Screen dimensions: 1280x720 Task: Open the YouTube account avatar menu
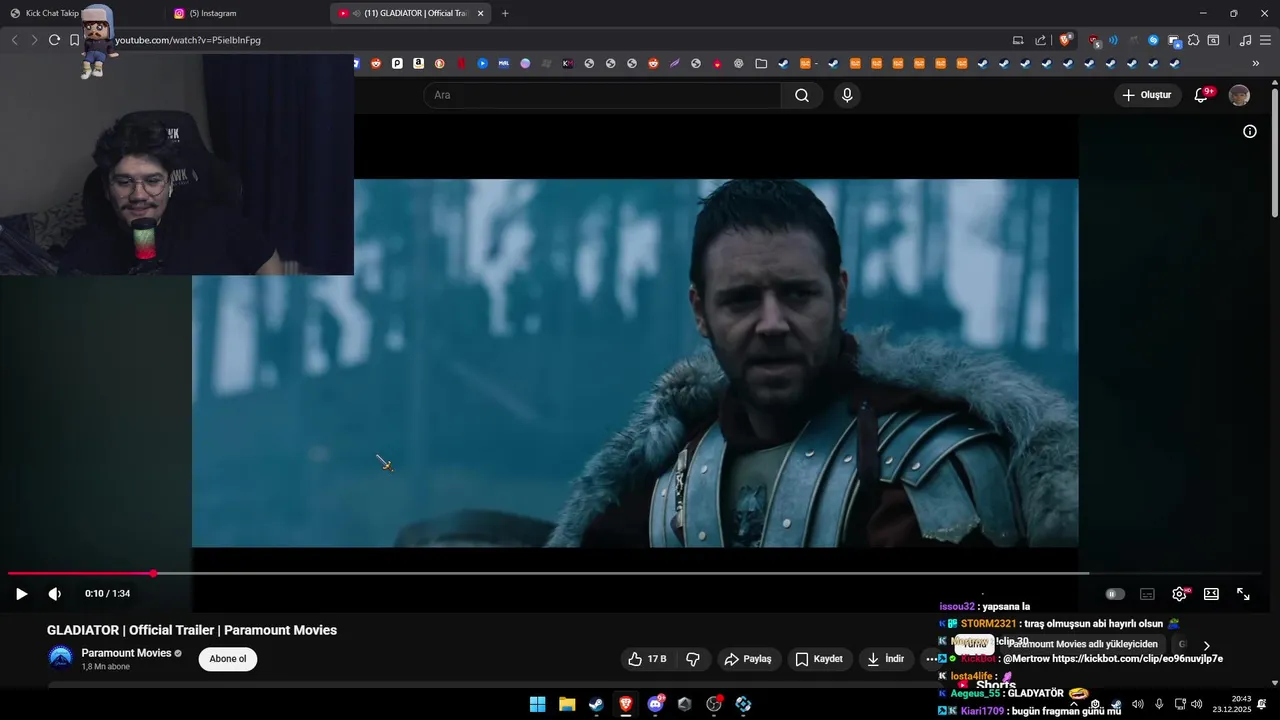pos(1239,95)
